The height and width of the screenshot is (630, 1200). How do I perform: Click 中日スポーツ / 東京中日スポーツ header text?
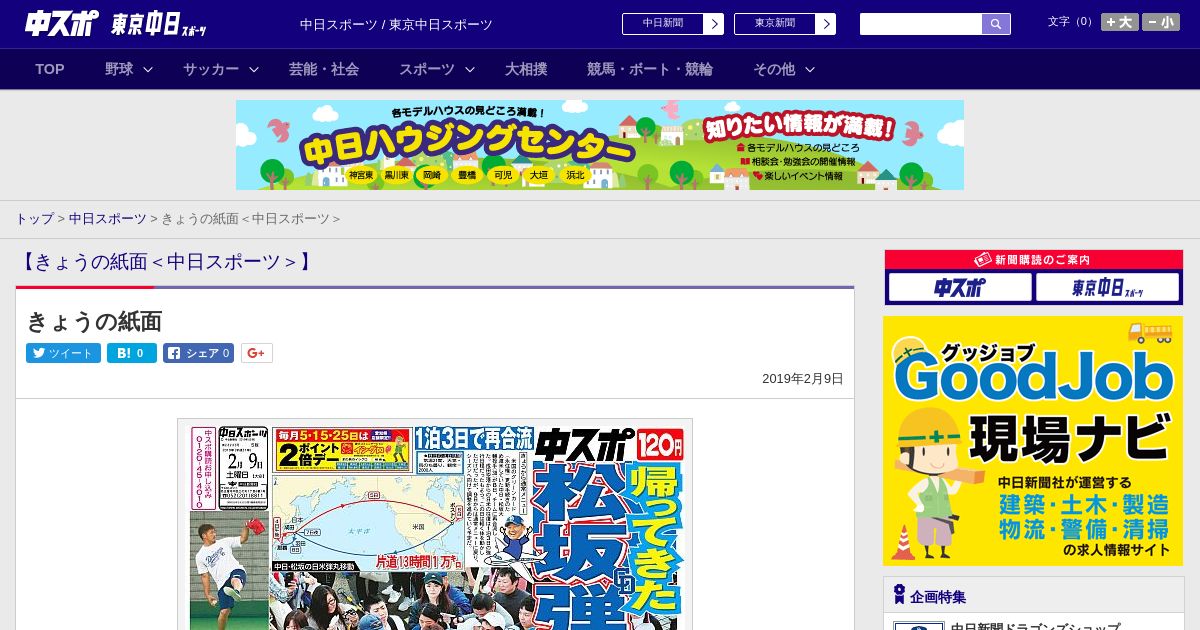point(396,24)
